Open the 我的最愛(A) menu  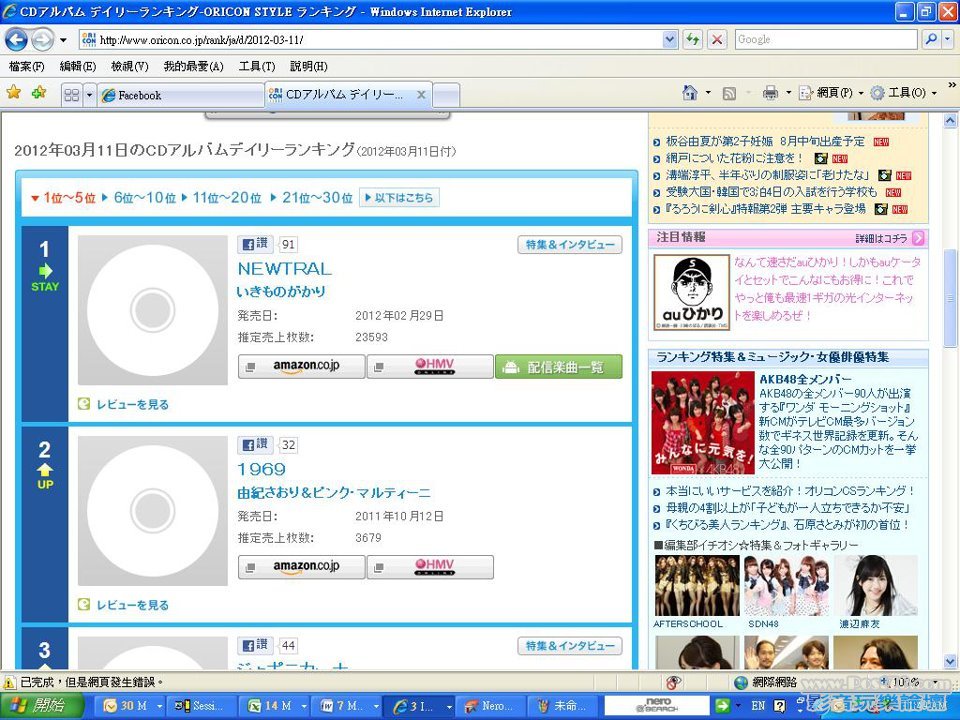coord(193,67)
